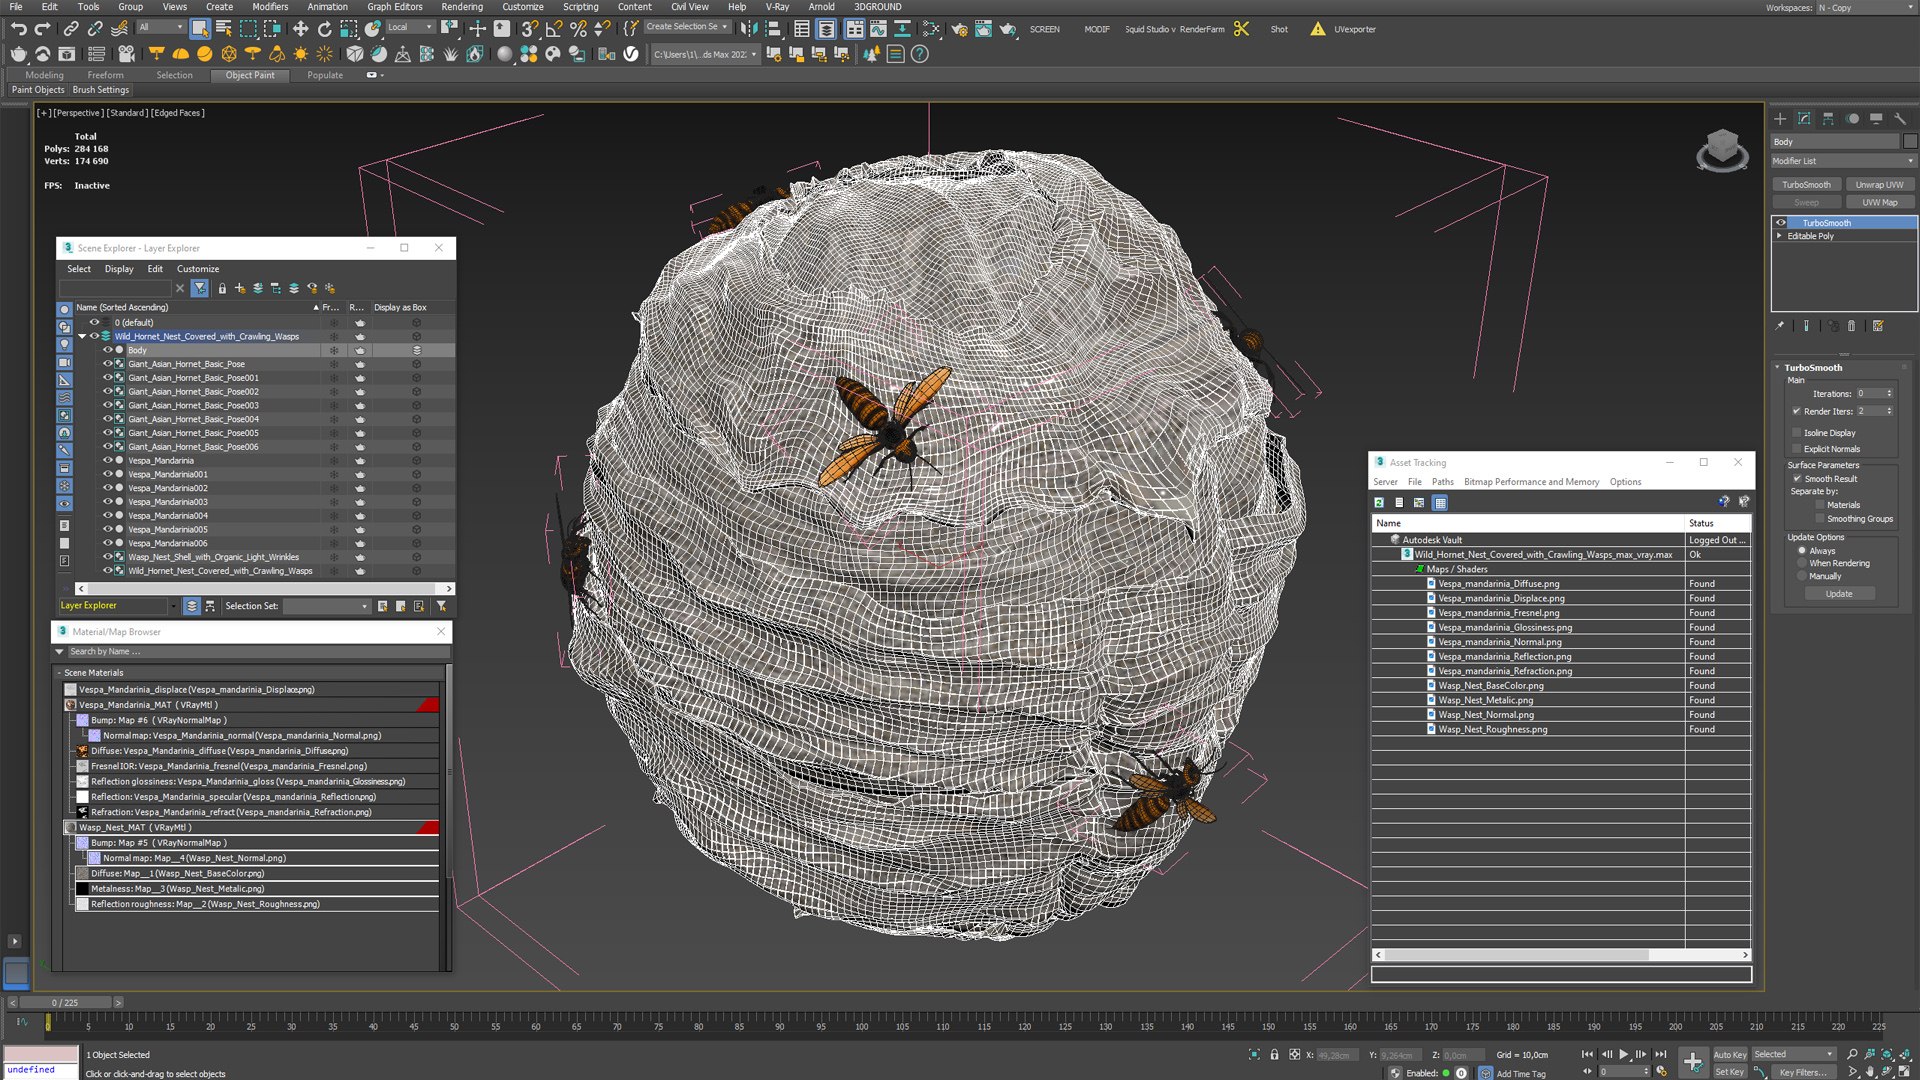
Task: Click Refresh icon in Asset Tracking toolbar
Action: pyautogui.click(x=1379, y=503)
